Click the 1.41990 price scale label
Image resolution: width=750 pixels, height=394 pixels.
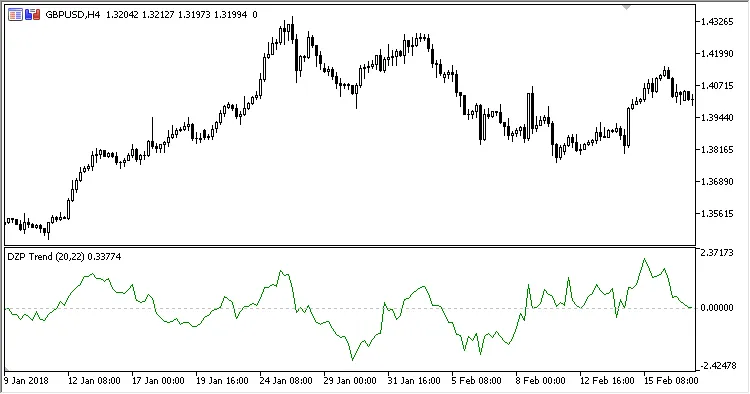(717, 54)
